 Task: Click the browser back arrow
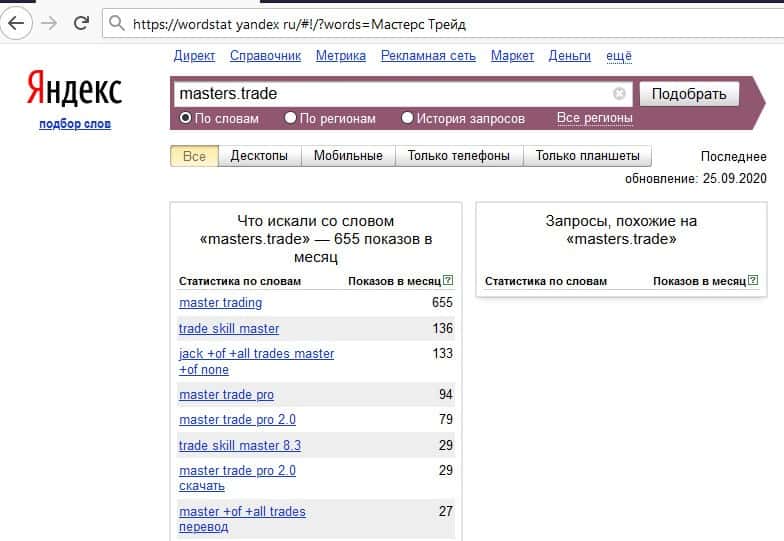[16, 23]
